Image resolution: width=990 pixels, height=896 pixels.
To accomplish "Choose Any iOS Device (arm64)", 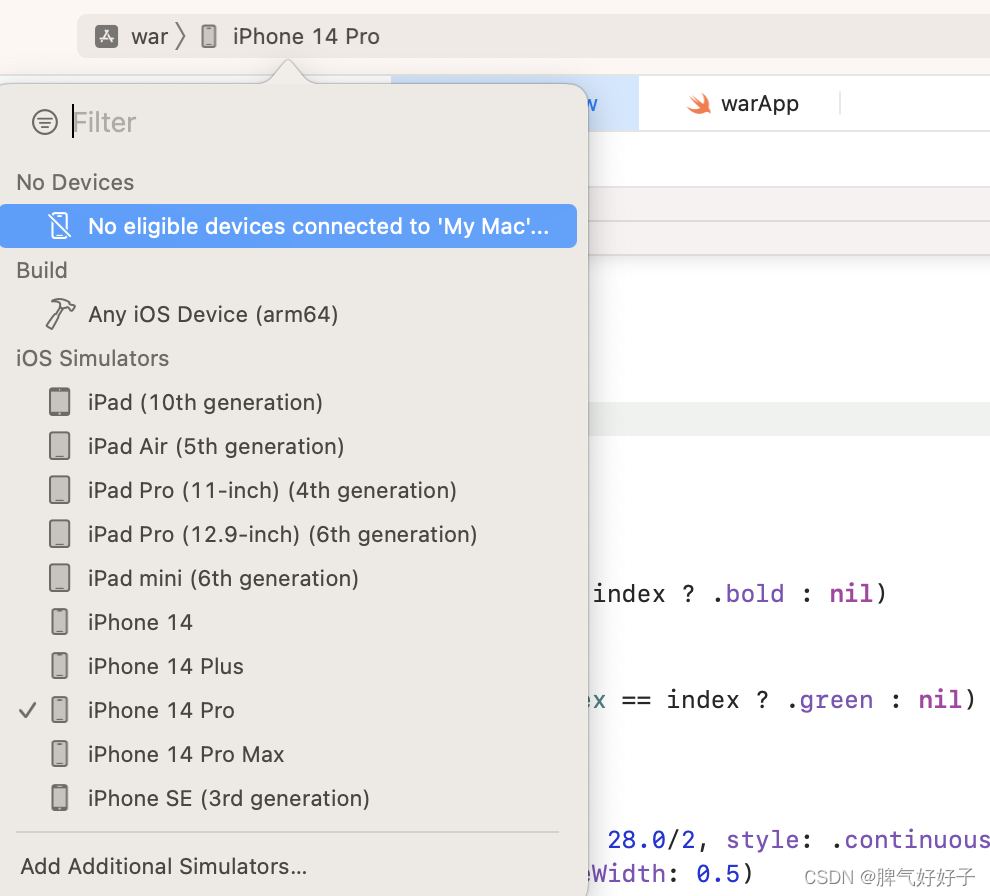I will pos(213,314).
